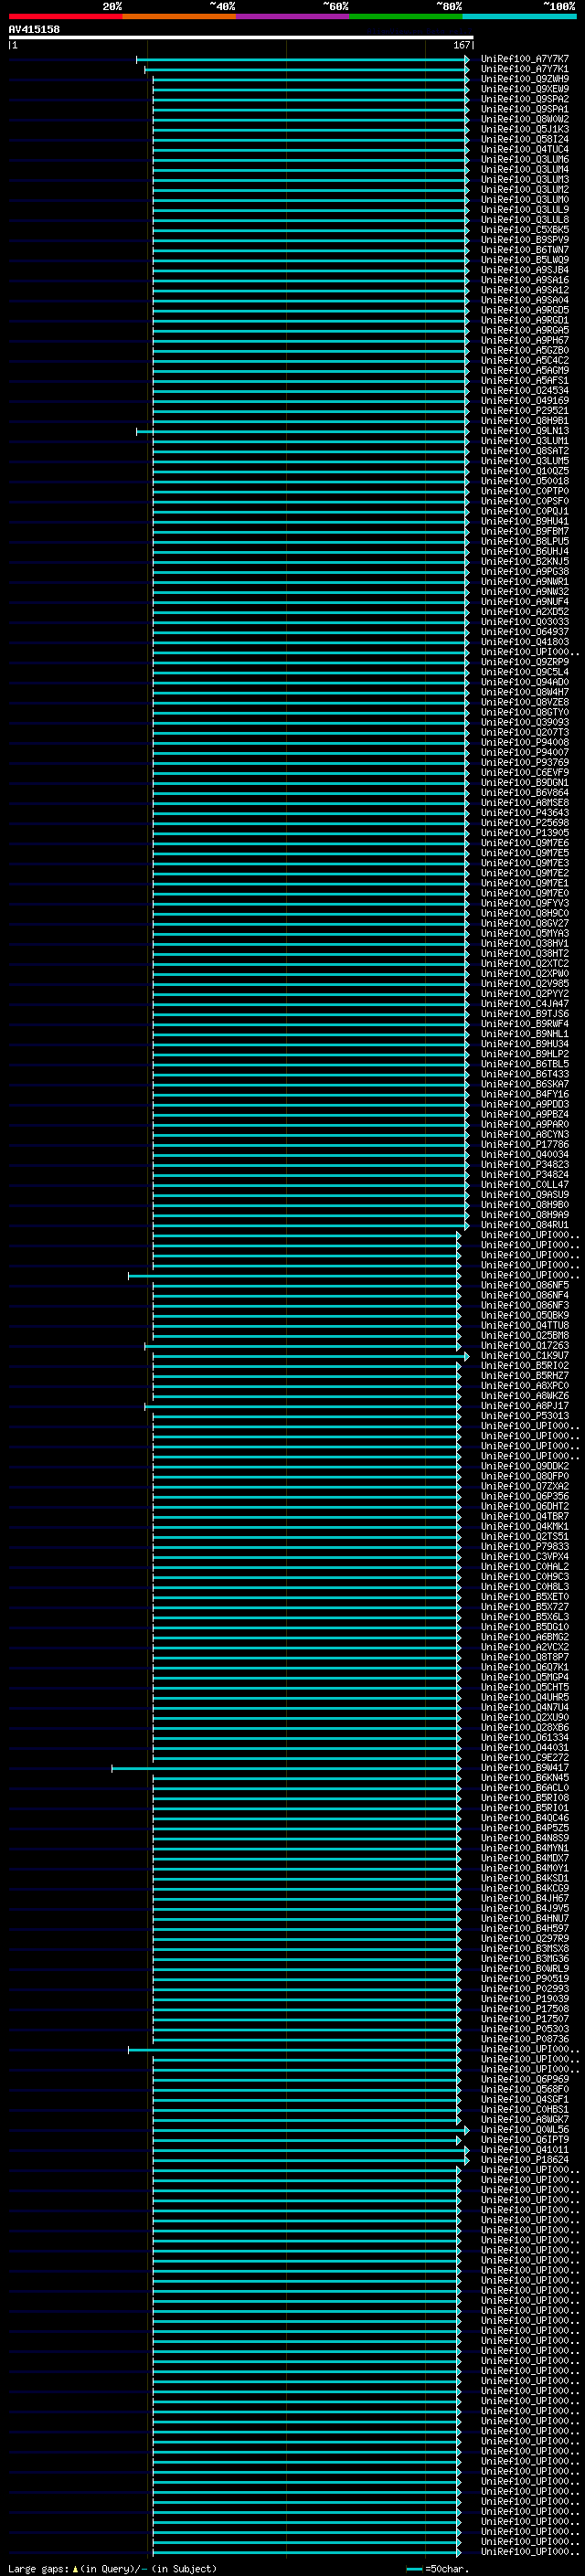Select hit label UniRef100_P02993
585x2576 pixels.
(525, 1989)
